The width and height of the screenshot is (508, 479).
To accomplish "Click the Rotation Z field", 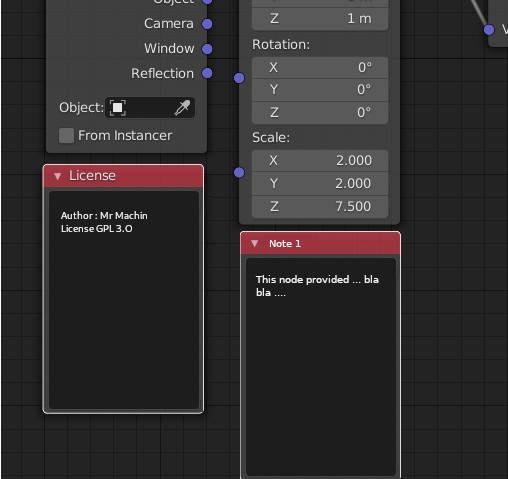I will [x=320, y=113].
